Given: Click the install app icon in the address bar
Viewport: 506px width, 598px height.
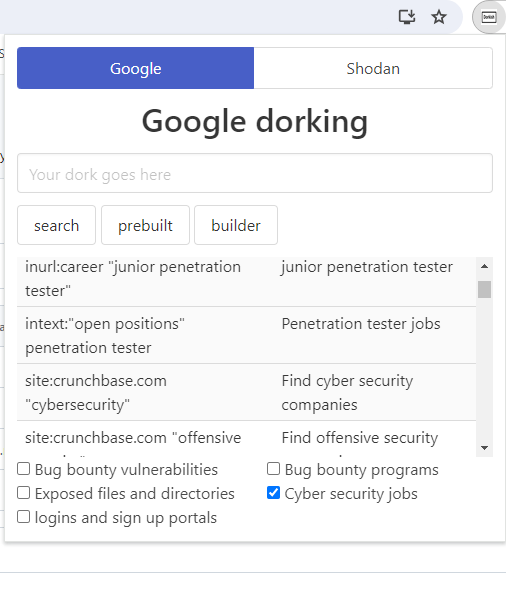Looking at the screenshot, I should (407, 17).
